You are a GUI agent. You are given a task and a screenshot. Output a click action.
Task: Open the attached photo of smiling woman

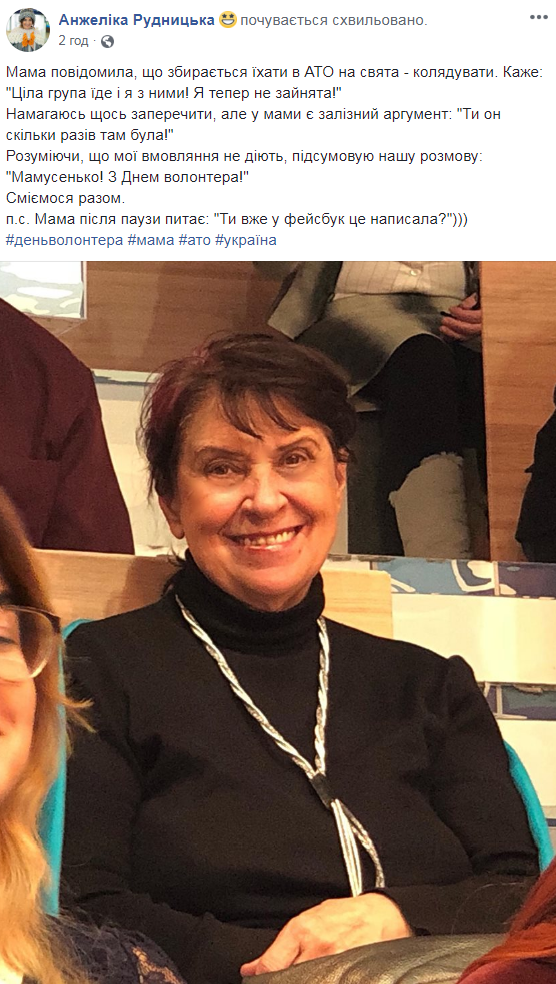tap(278, 622)
